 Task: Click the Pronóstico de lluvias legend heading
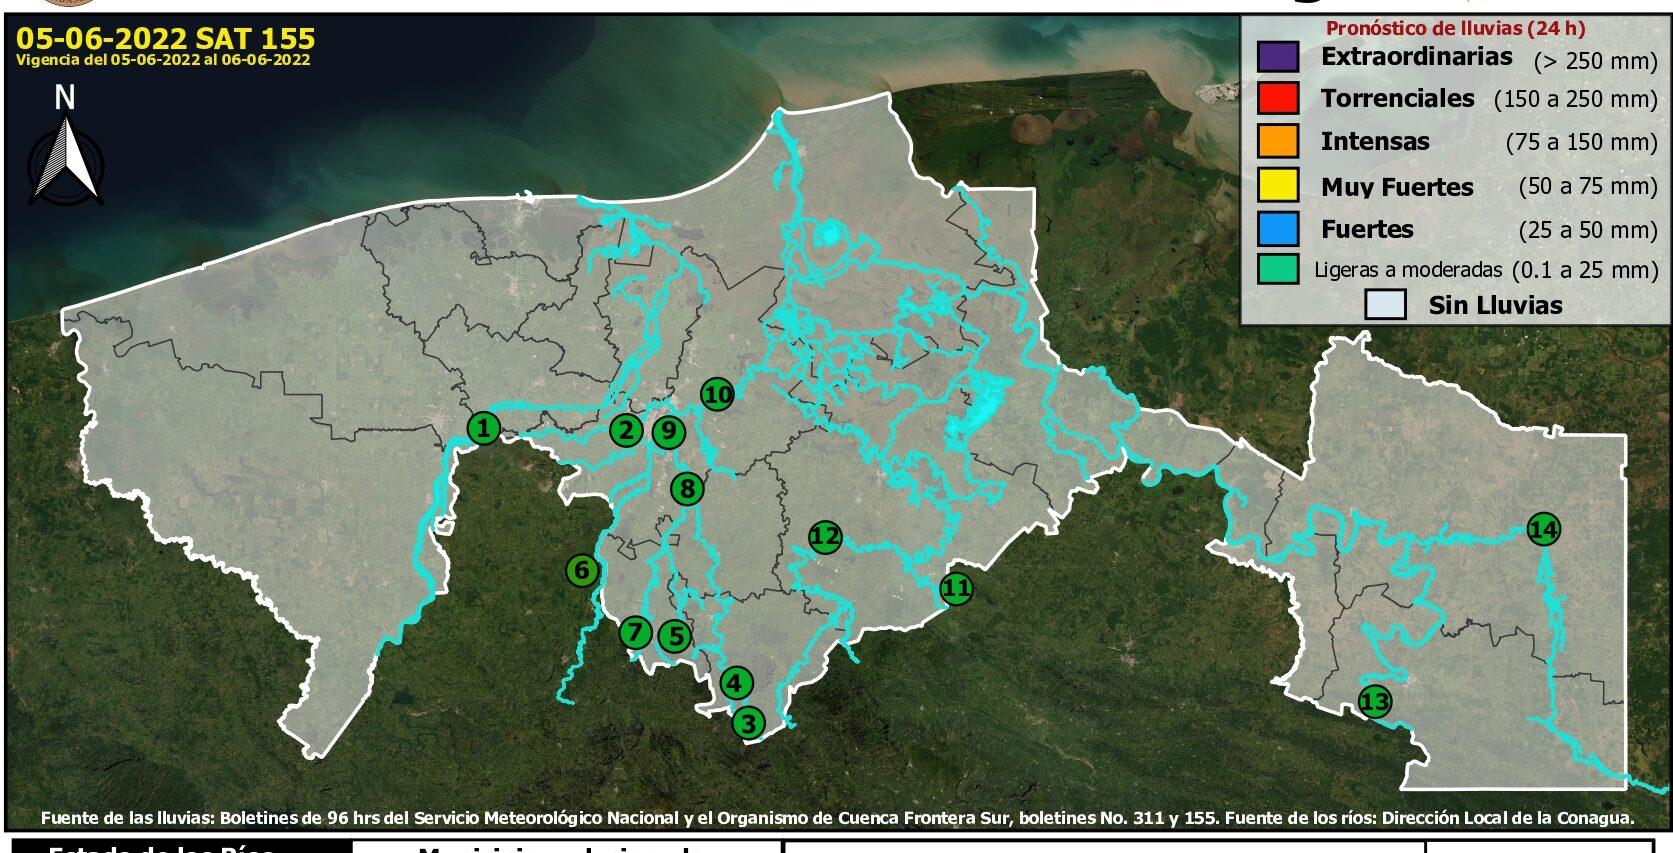1455,28
